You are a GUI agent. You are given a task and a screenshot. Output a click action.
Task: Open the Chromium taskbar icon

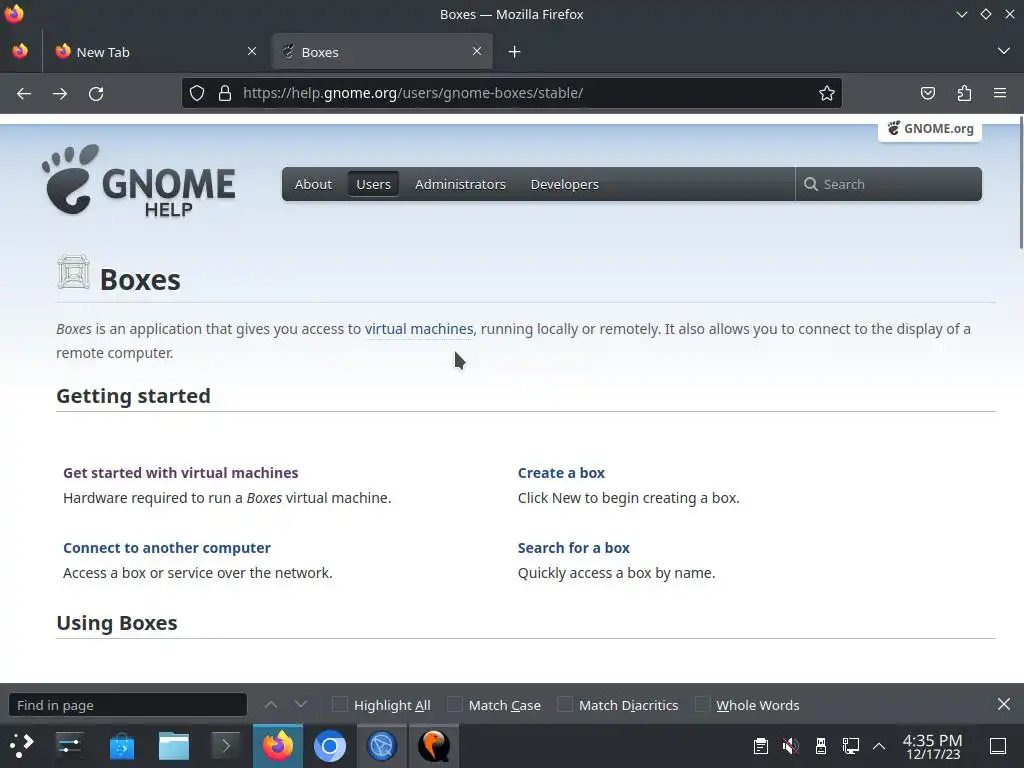click(x=330, y=746)
